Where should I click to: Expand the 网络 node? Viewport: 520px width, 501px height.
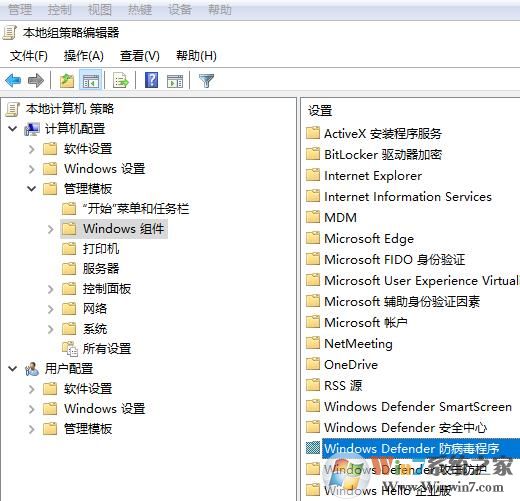click(x=51, y=309)
